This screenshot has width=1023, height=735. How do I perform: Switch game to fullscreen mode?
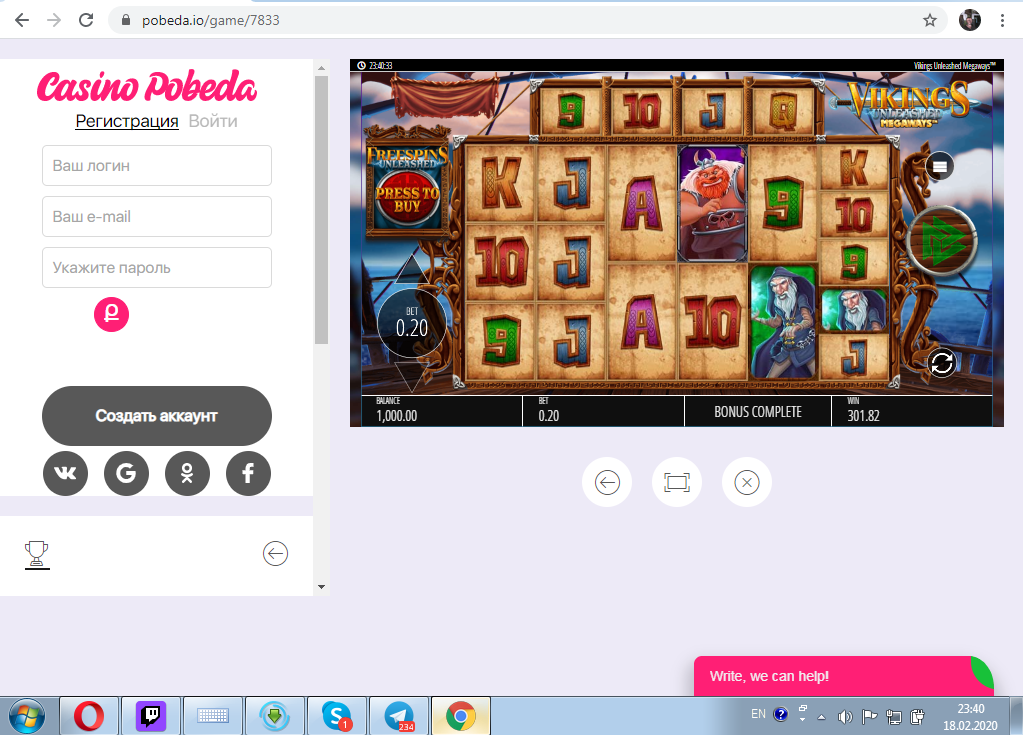point(677,483)
